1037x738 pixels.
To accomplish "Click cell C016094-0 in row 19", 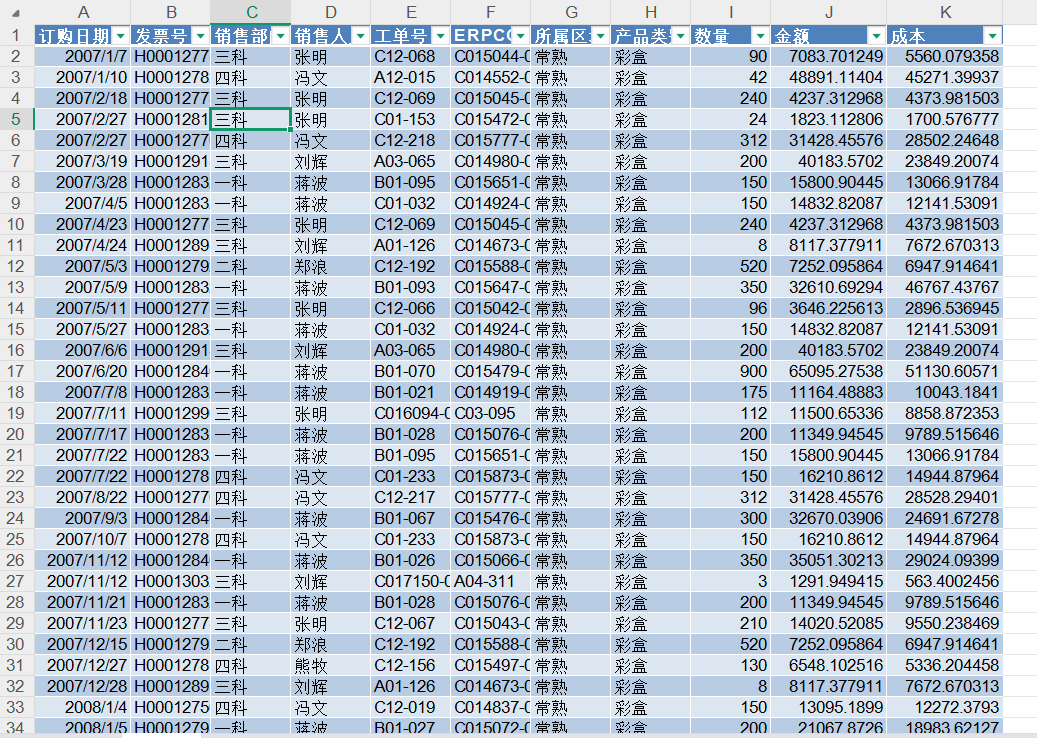I will tap(411, 413).
